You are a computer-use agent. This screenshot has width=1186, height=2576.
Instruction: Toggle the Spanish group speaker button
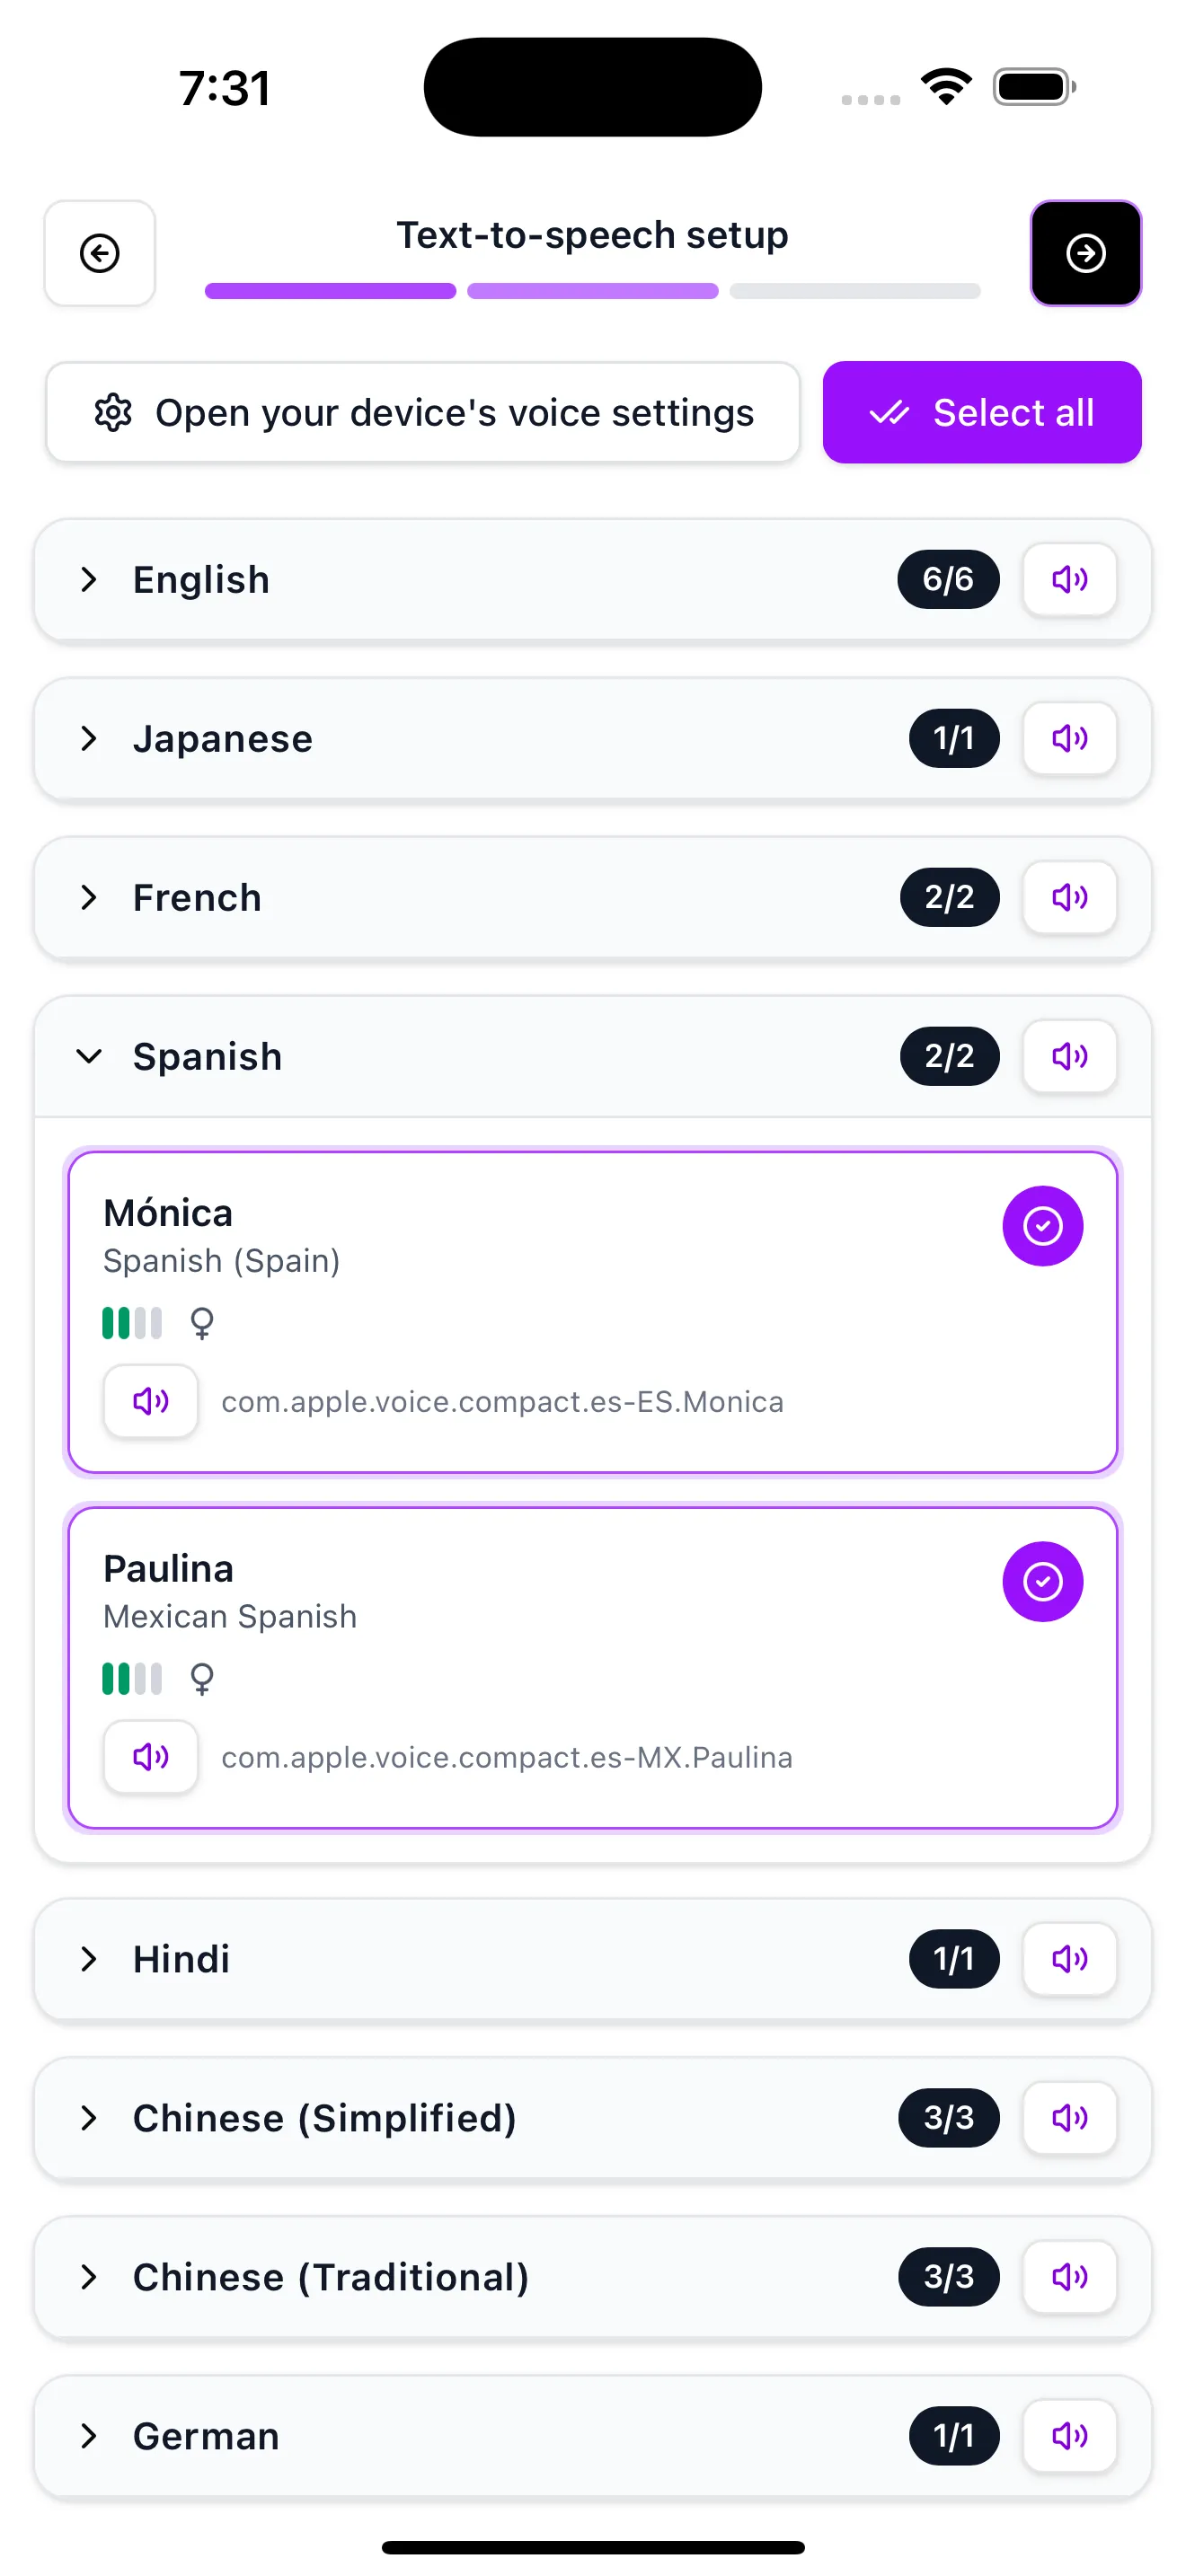[x=1069, y=1056]
